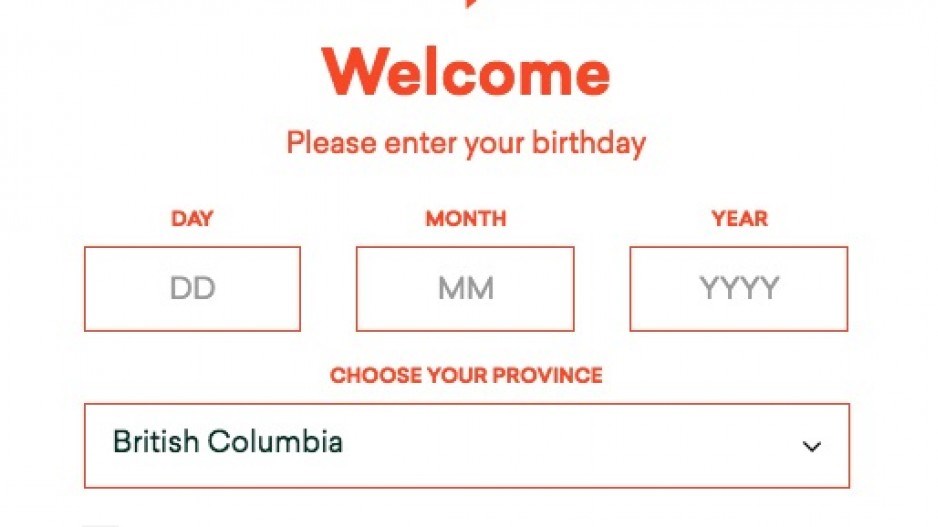
Task: Click the MM placeholder text
Action: click(x=465, y=288)
